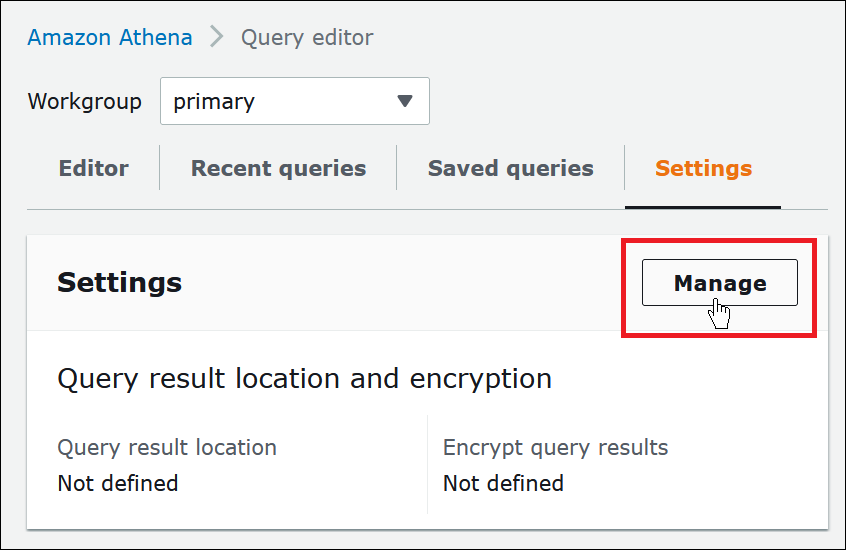Switch to the Editor tab
This screenshot has height=550, width=846.
tap(94, 168)
